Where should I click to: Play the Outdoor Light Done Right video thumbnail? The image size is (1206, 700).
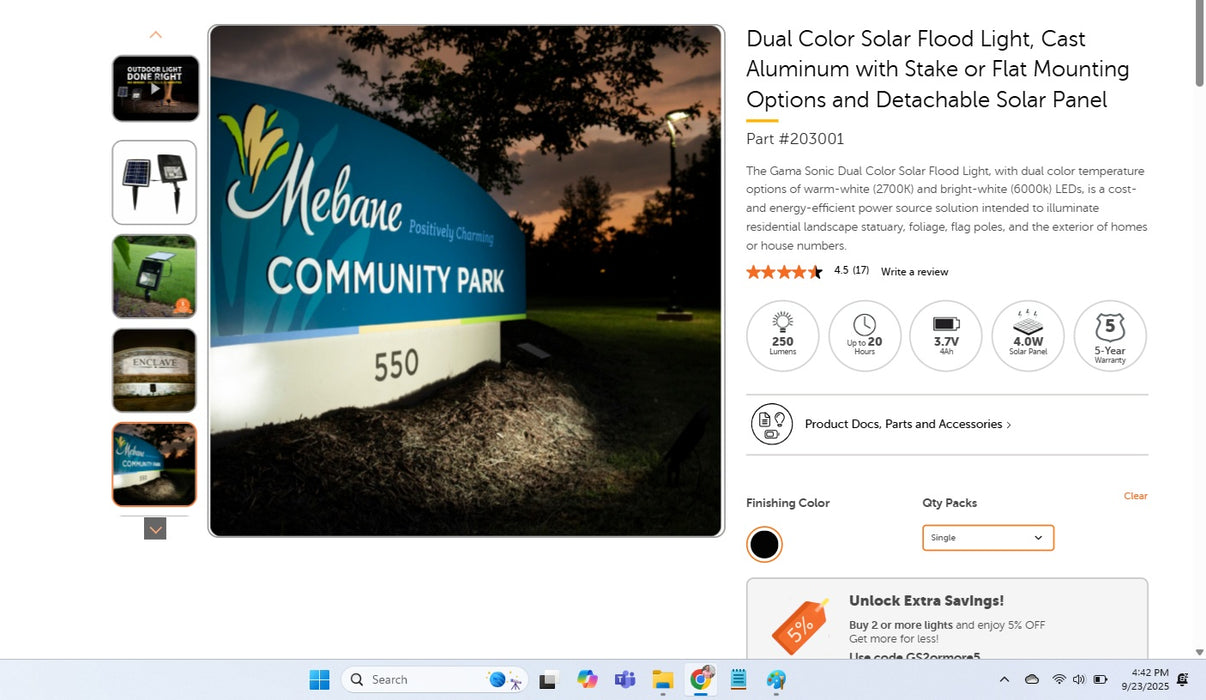click(155, 89)
